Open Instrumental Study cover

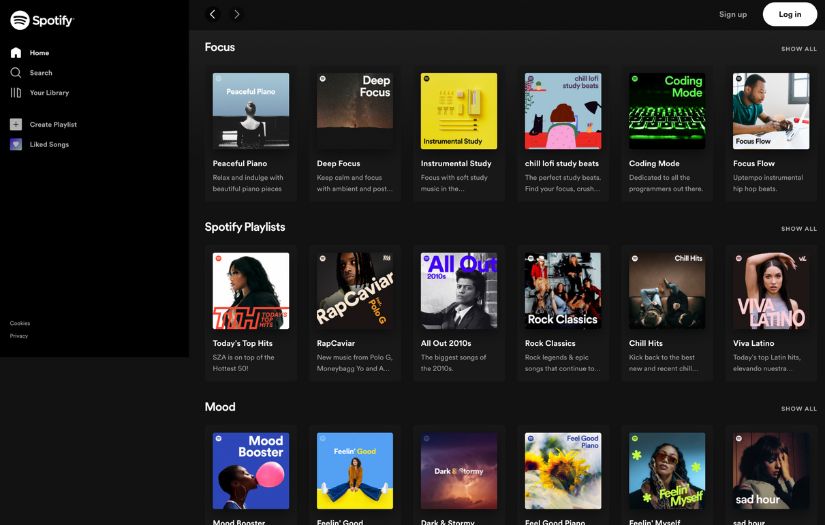coord(459,111)
